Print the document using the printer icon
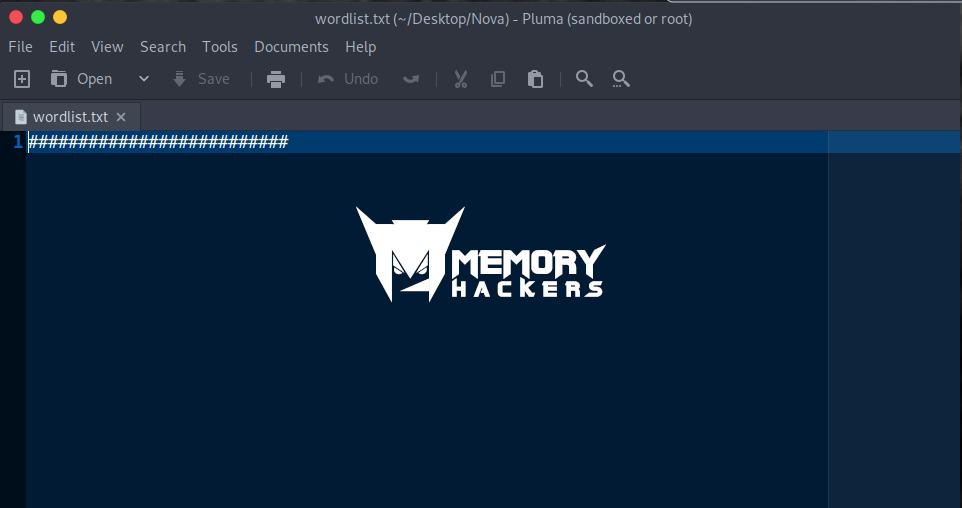This screenshot has height=508, width=962. 276,79
